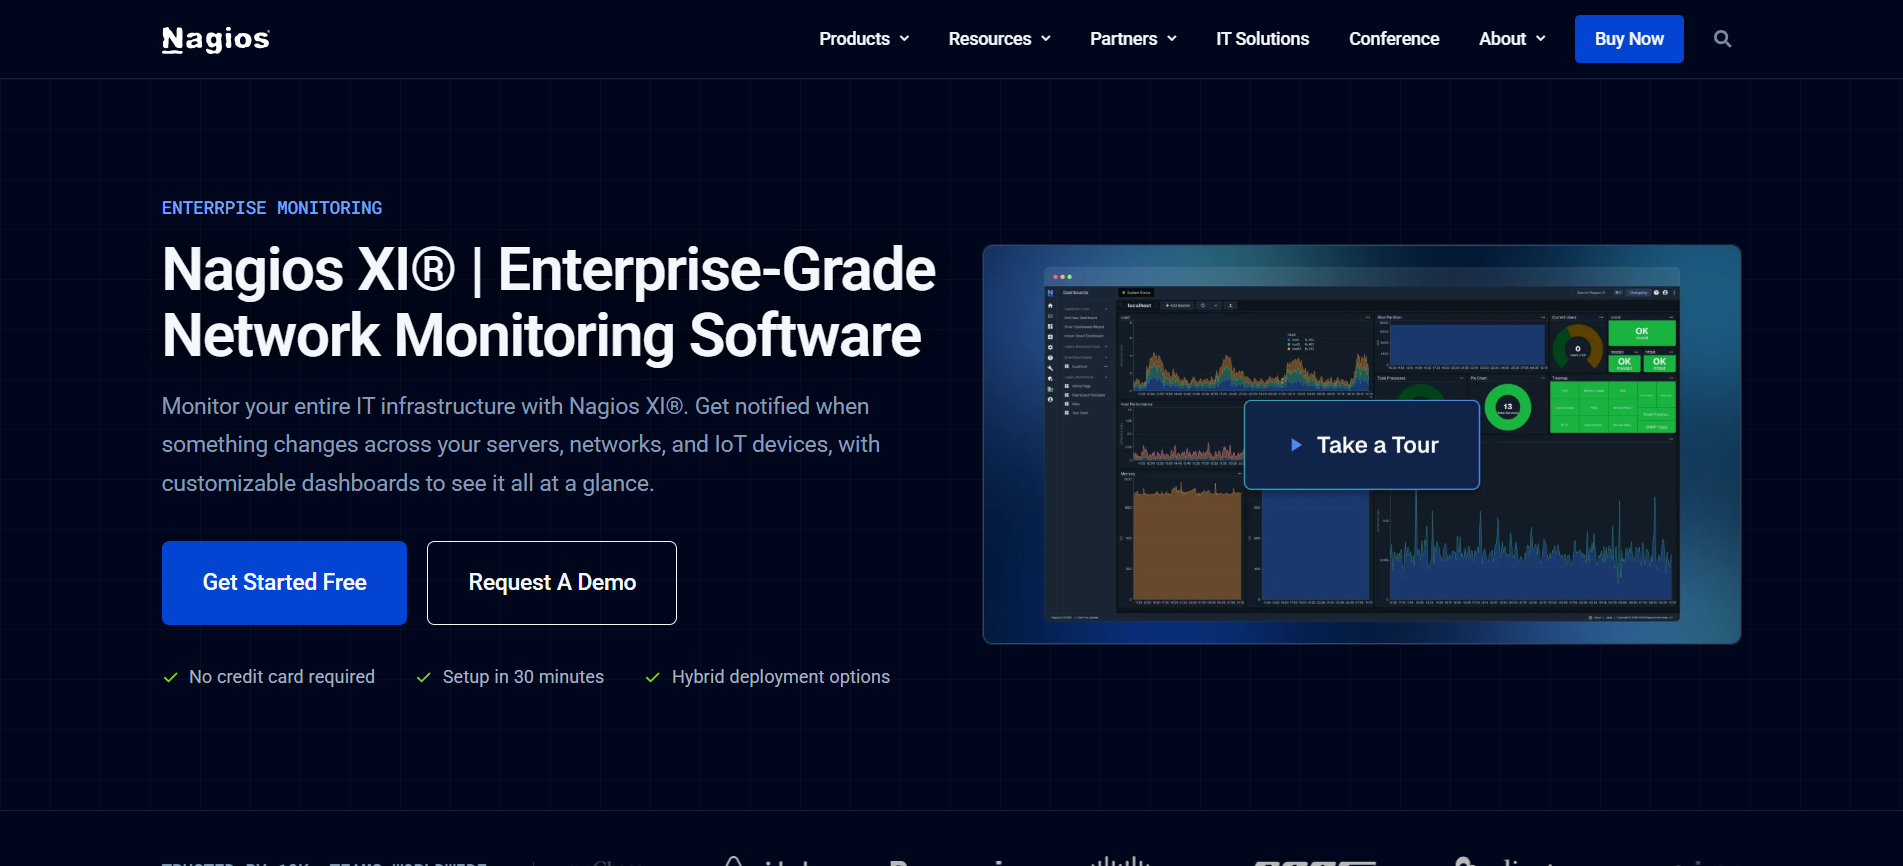Click the "Monitor your entire IT infrastructure" paragraph
1903x866 pixels.
521,445
